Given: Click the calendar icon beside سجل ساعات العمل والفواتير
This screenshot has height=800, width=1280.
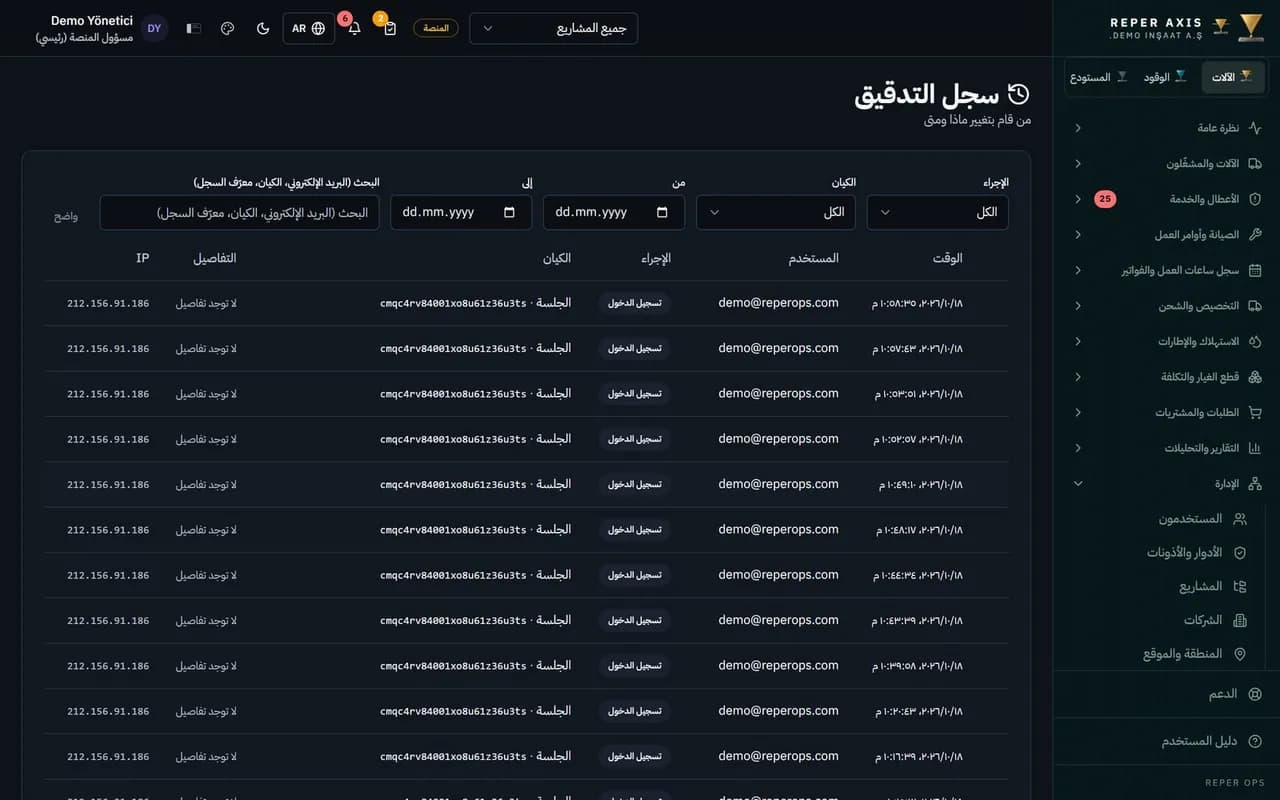Looking at the screenshot, I should coord(1255,270).
